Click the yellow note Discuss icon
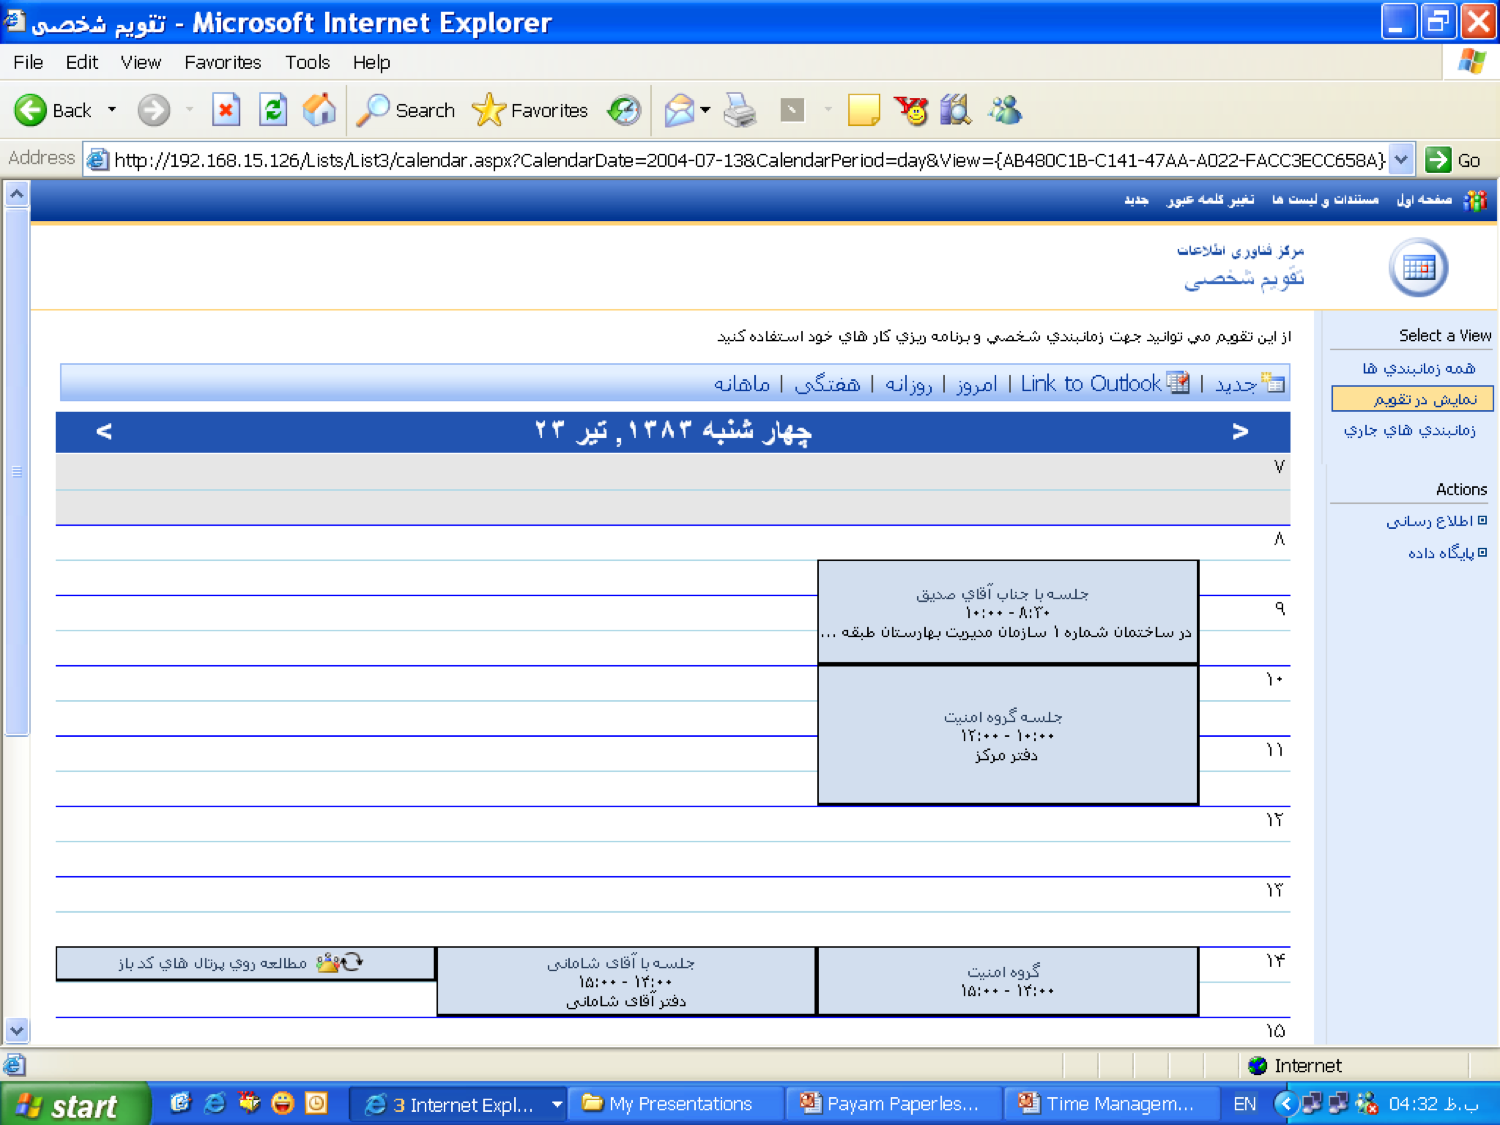Image resolution: width=1500 pixels, height=1125 pixels. click(x=863, y=110)
